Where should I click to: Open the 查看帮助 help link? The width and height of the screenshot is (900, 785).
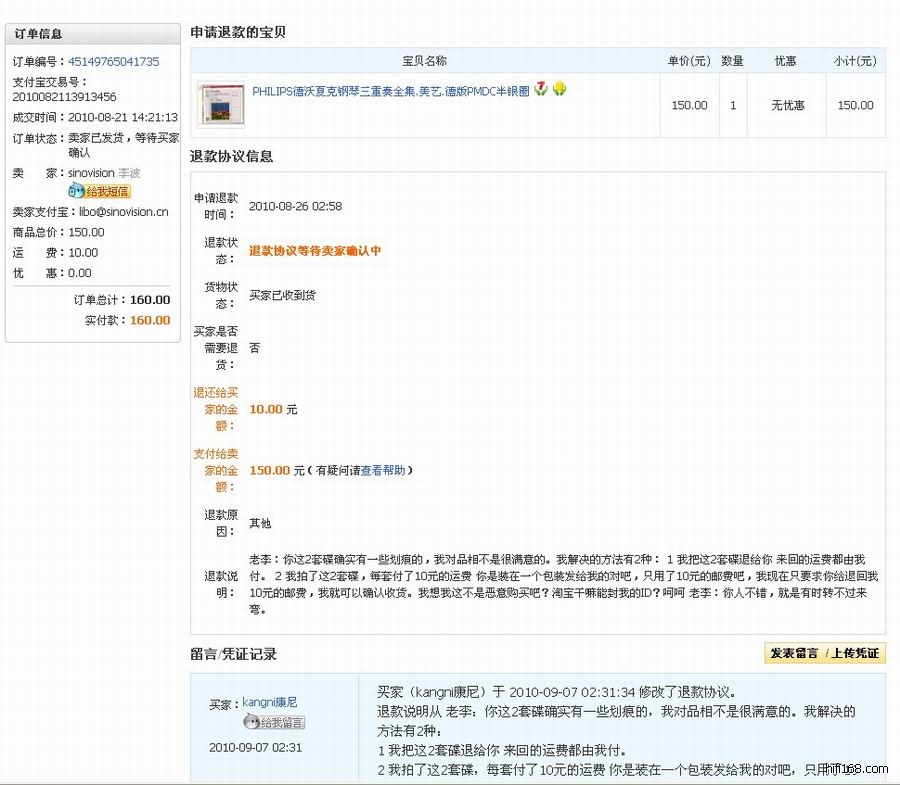point(384,470)
